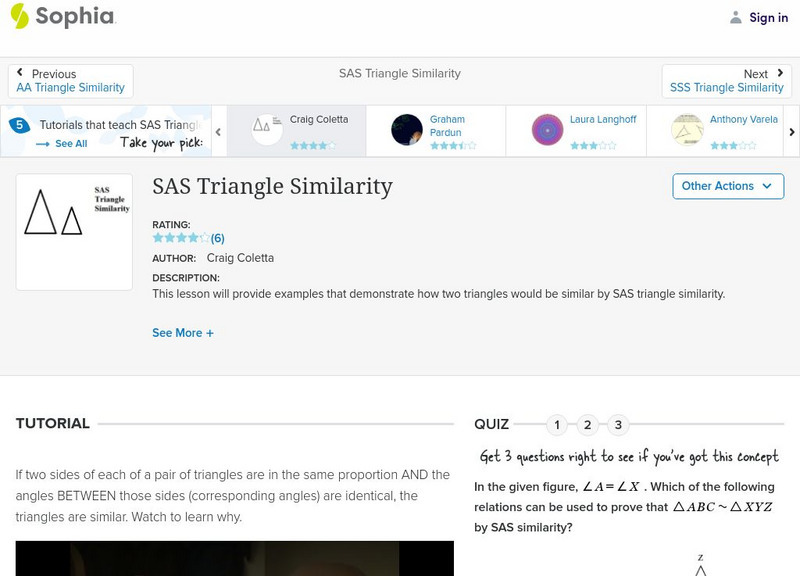Open Previous AA Triangle Similarity lesson
Viewport: 800px width, 576px height.
click(70, 81)
